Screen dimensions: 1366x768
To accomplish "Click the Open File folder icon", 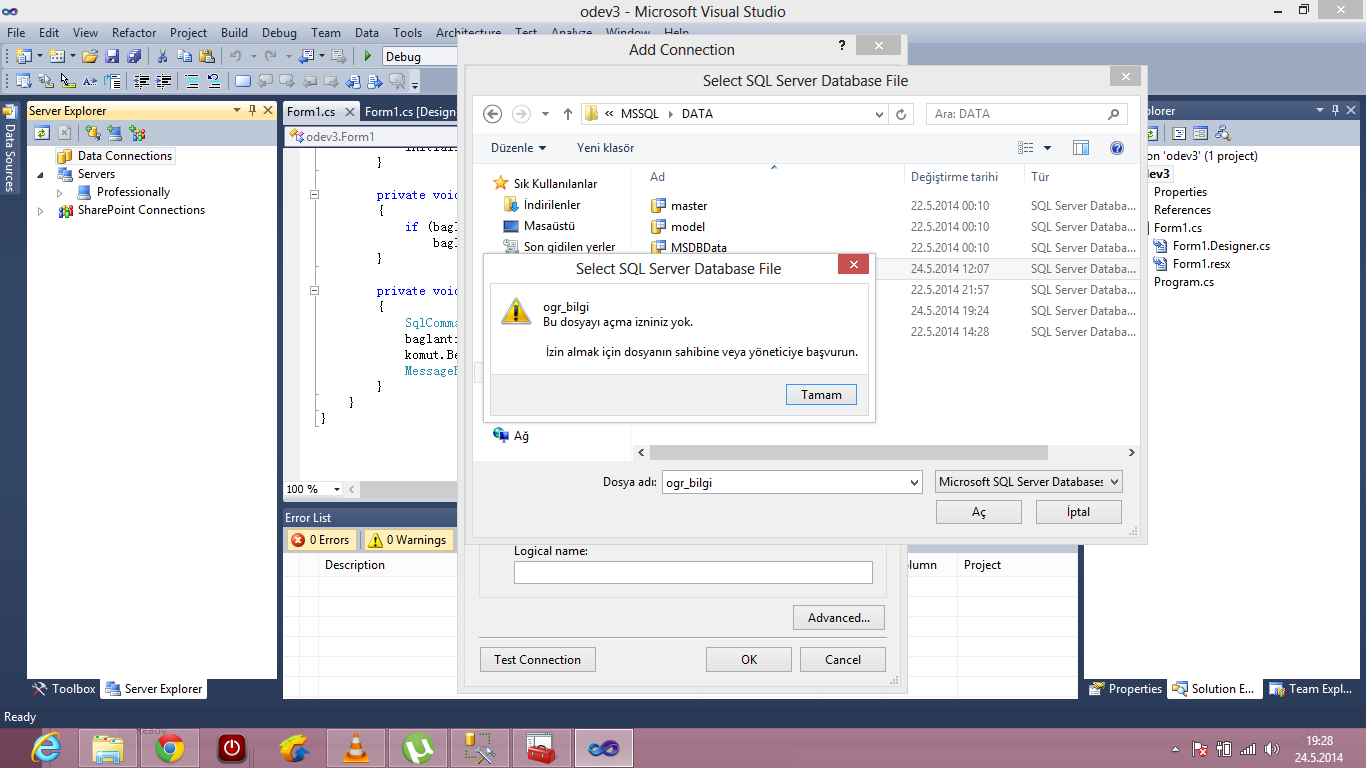I will pos(90,56).
